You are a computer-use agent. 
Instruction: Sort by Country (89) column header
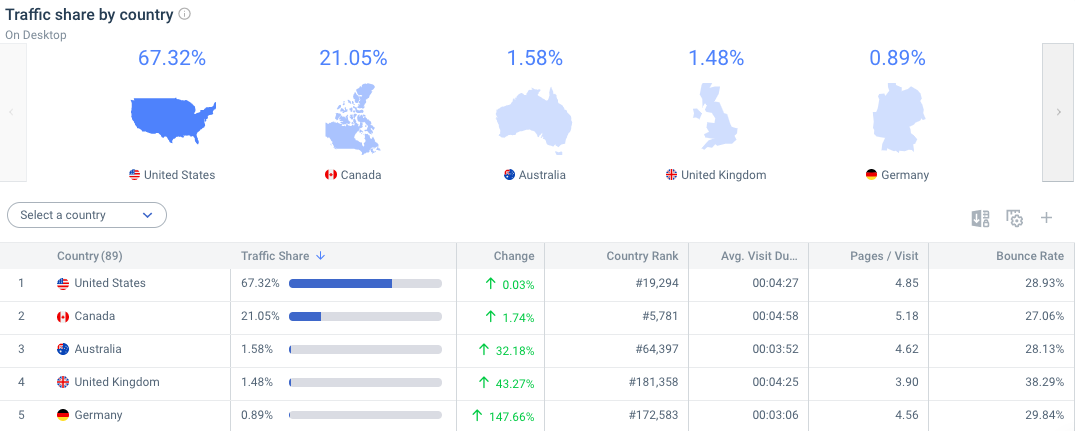tap(90, 256)
